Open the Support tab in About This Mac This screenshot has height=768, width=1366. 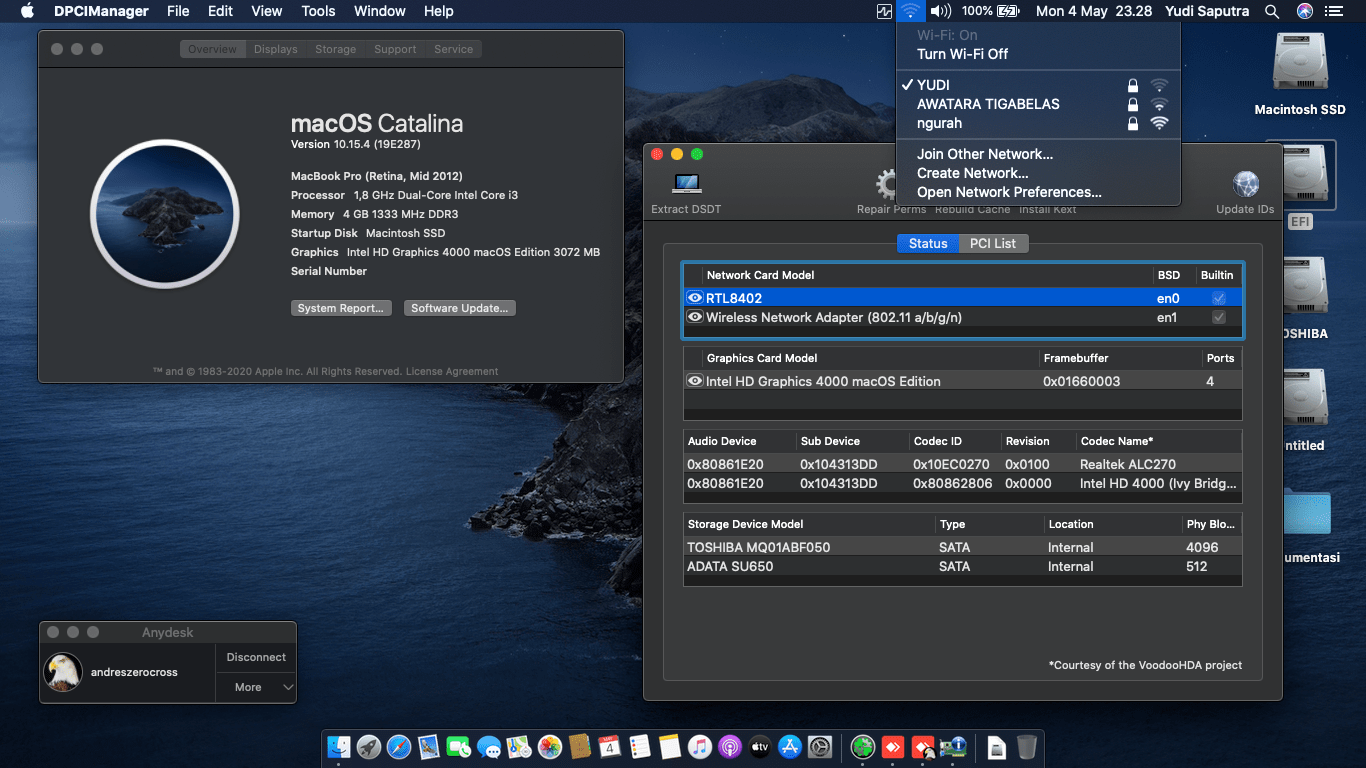tap(395, 49)
